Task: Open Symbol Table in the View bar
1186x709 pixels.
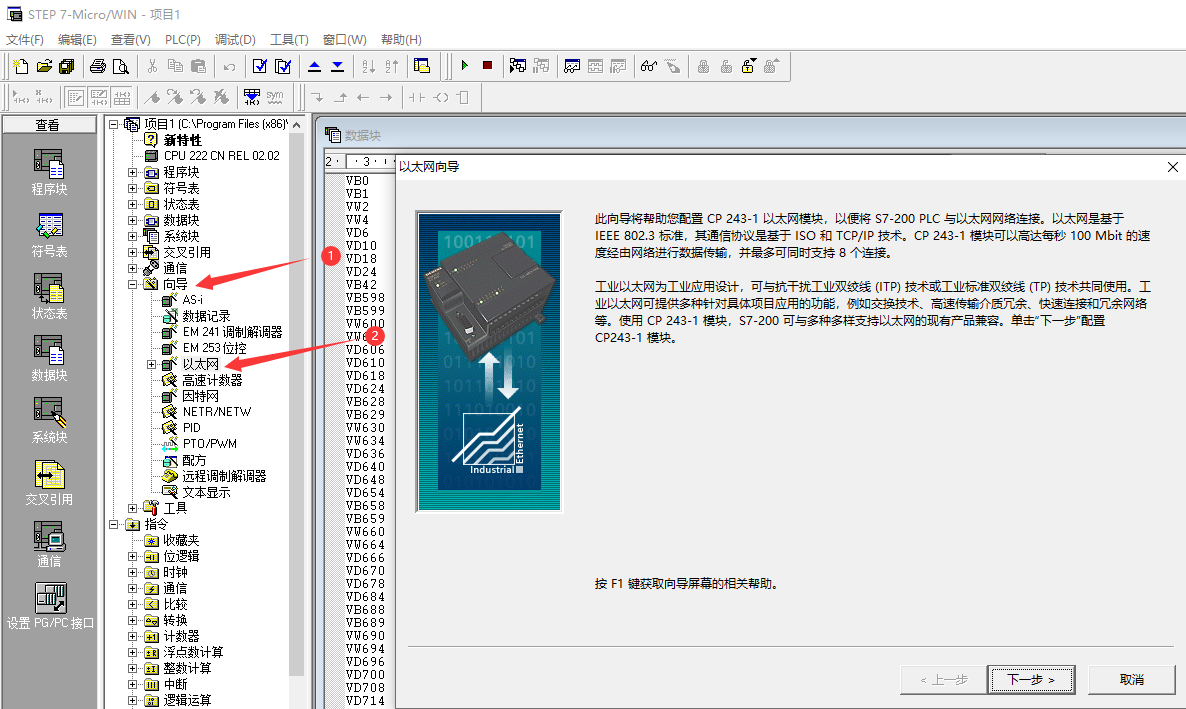Action: pyautogui.click(x=49, y=235)
